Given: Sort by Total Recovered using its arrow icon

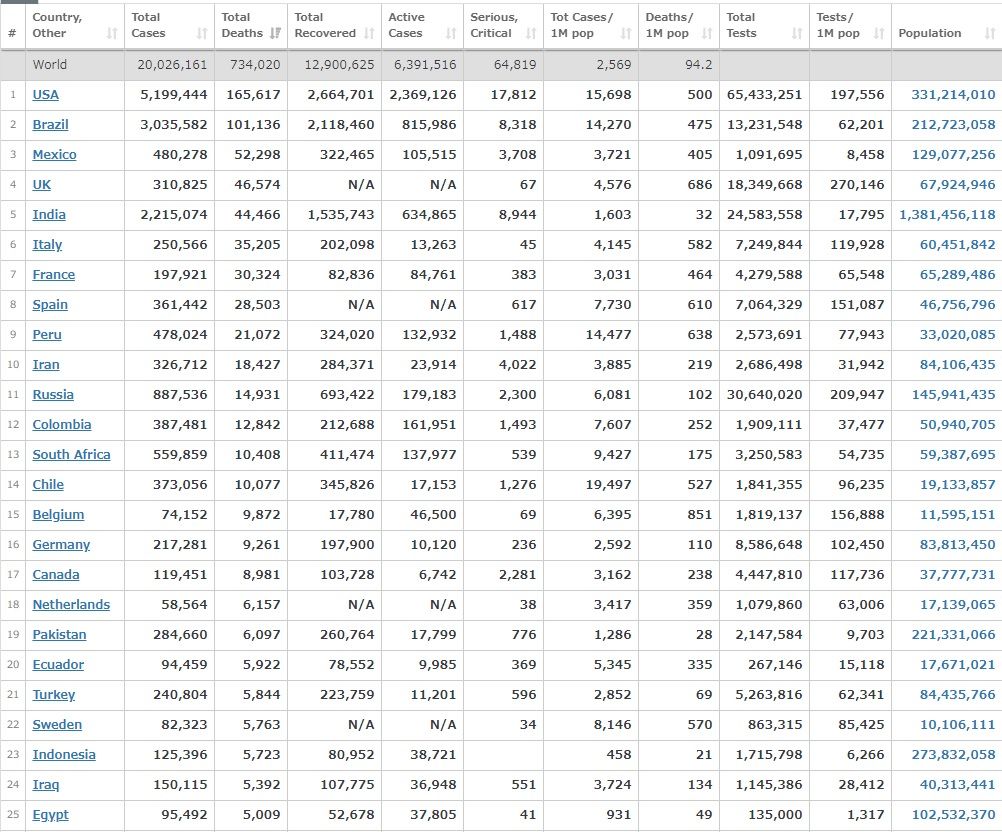Looking at the screenshot, I should click(369, 34).
